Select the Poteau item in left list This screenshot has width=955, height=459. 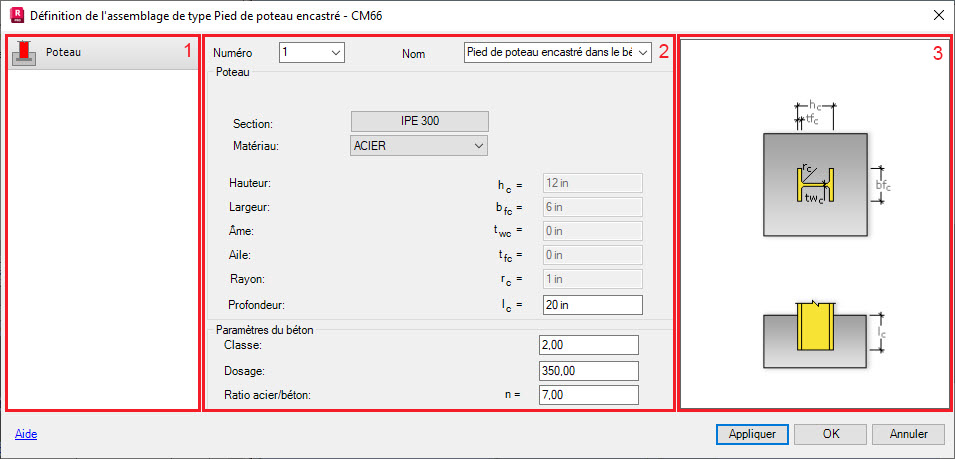pos(102,53)
